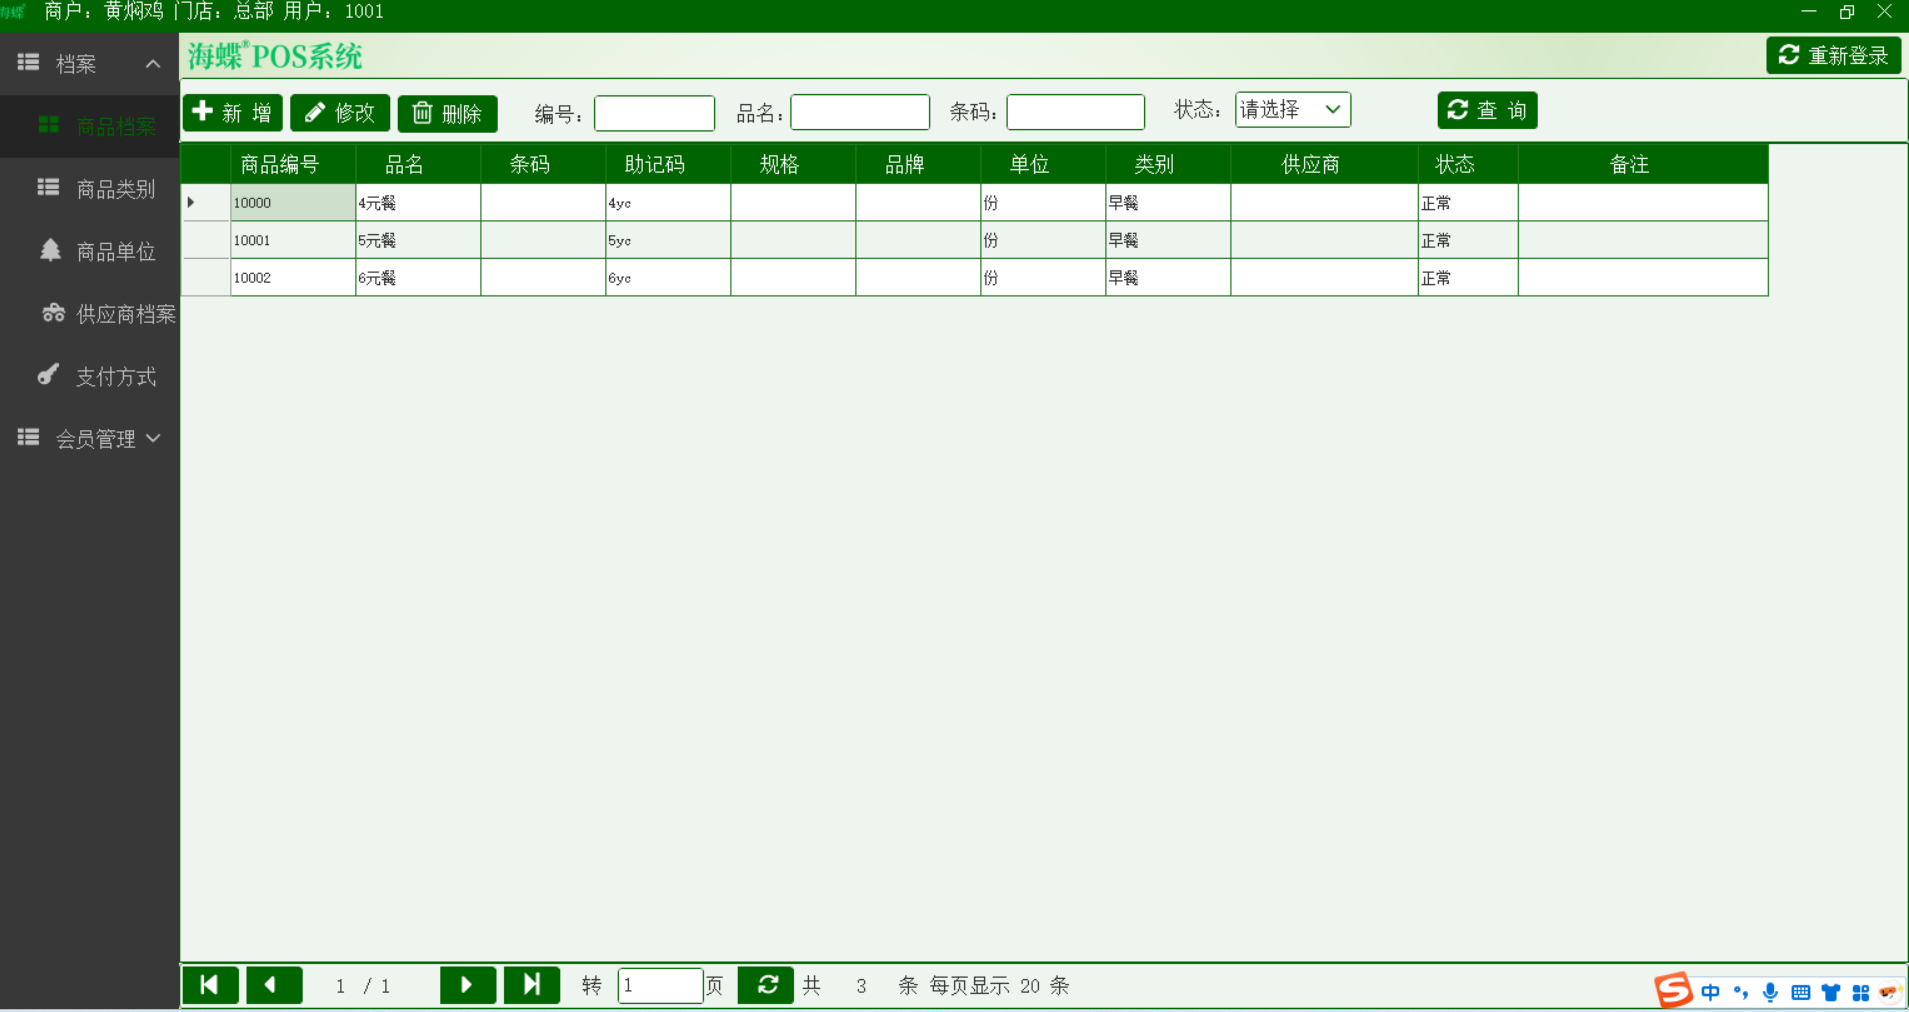Go to the first page of results
Screen dimensions: 1909x1012
pyautogui.click(x=210, y=985)
